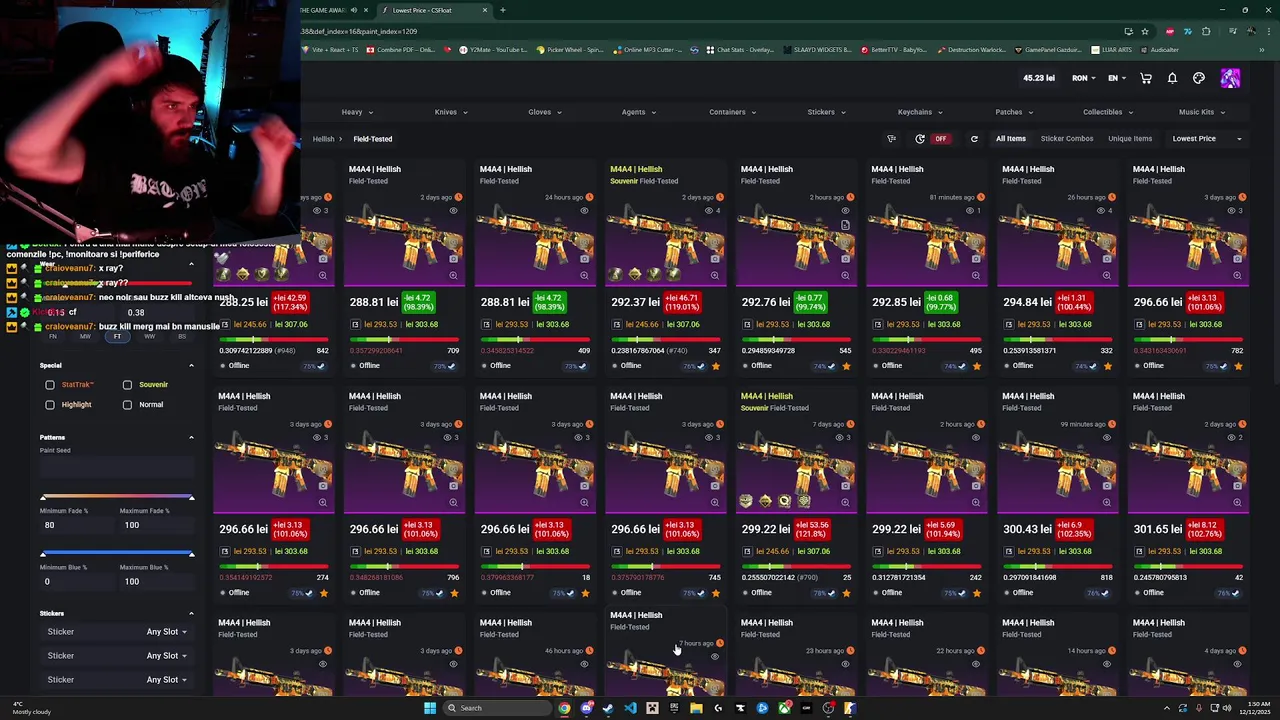Open the Knives category menu
Viewport: 1280px width, 720px height.
click(451, 112)
